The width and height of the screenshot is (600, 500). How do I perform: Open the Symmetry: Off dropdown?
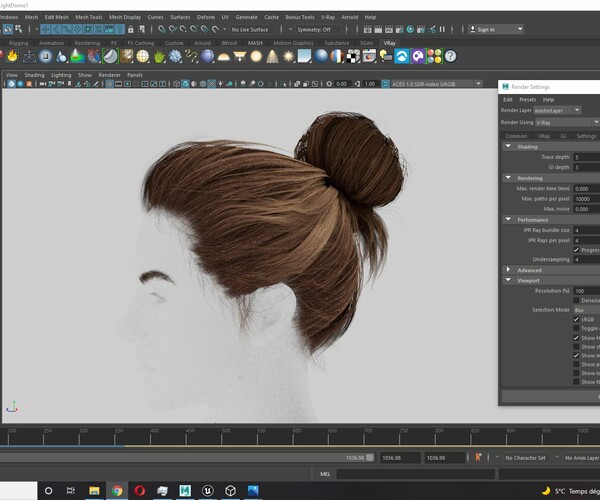point(315,29)
